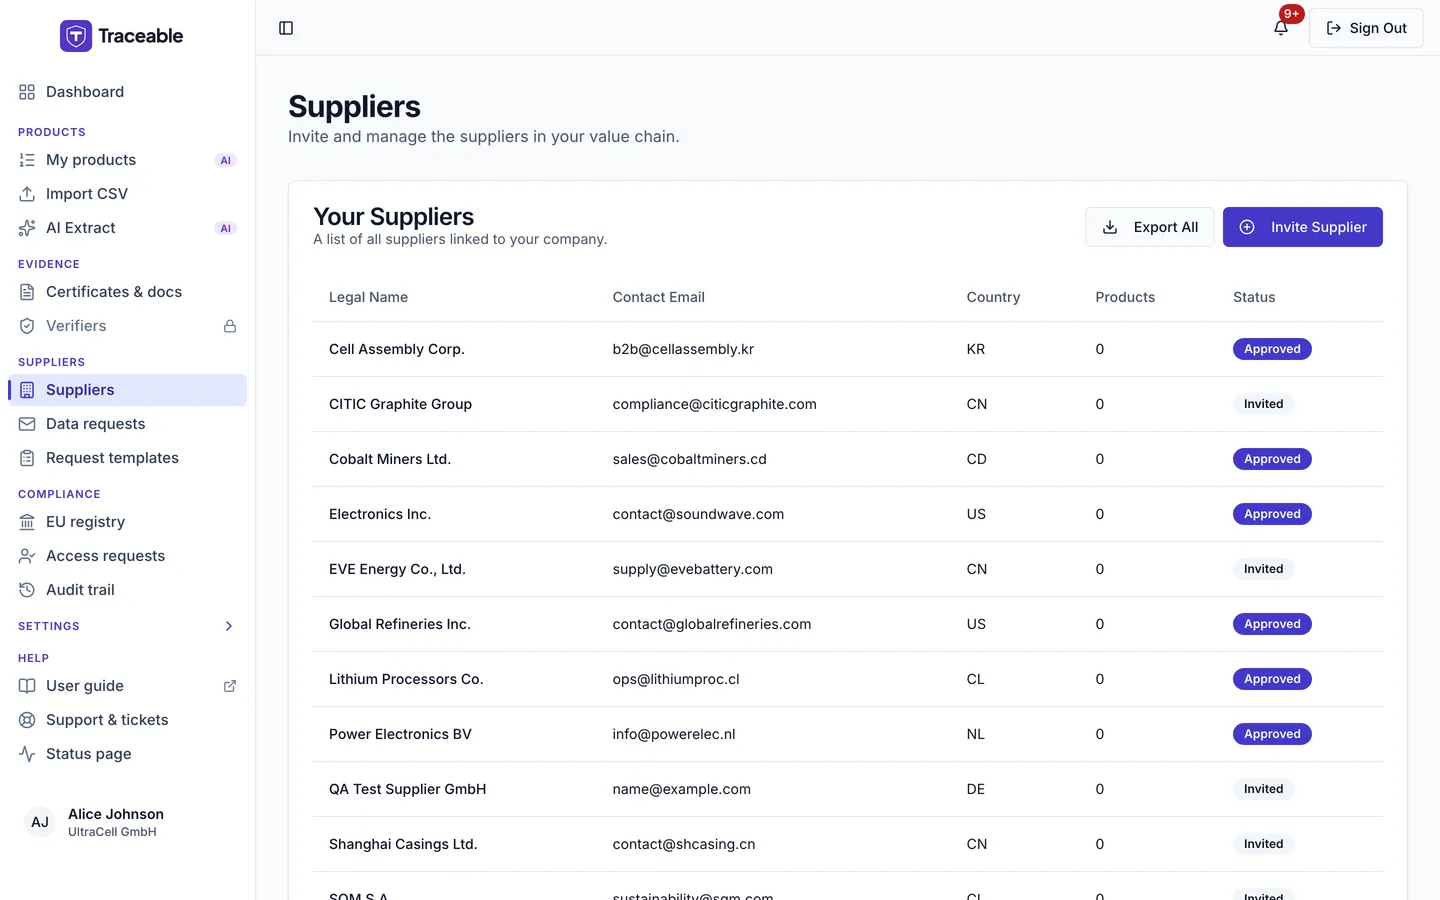Click the lock icon beside Verifiers
This screenshot has height=900, width=1440.
pos(230,326)
